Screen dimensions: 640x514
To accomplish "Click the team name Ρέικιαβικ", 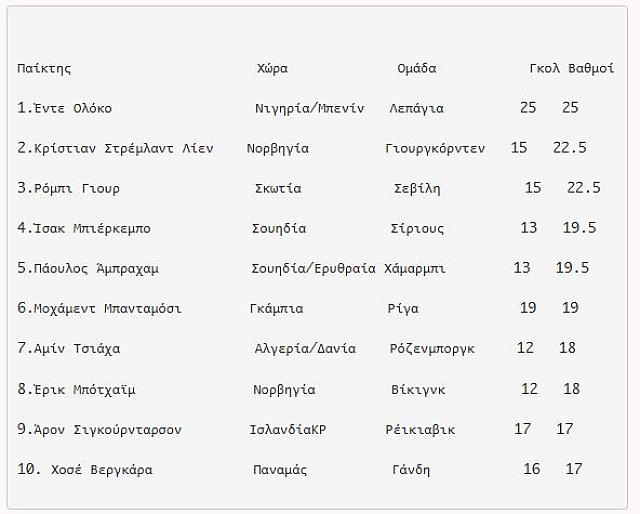I will [420, 429].
